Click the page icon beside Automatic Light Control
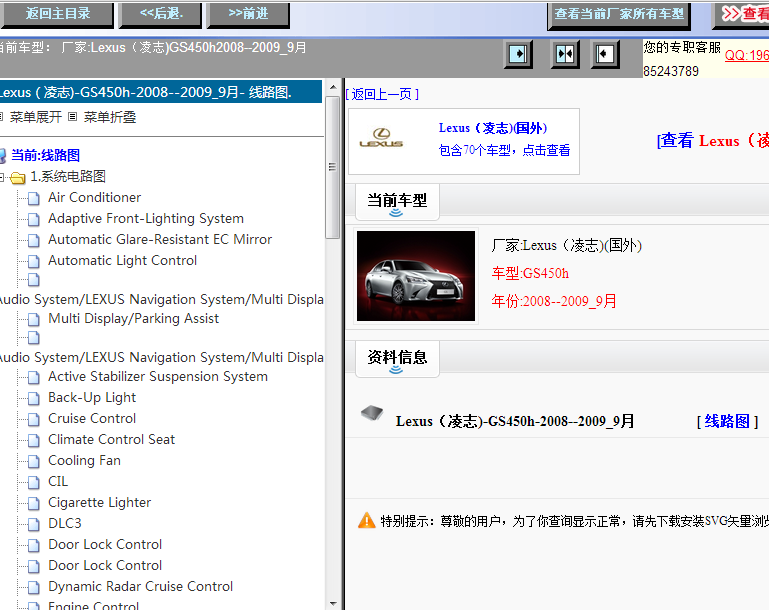Screen dimensions: 769x610 tap(34, 261)
